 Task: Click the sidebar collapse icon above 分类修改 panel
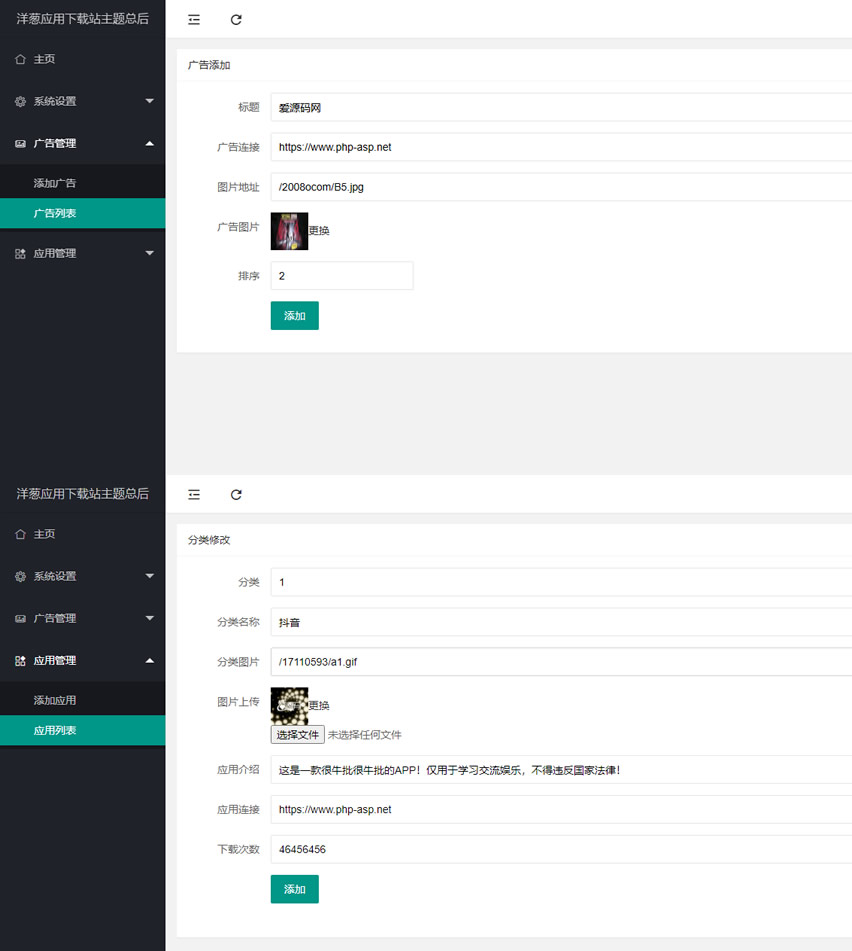(194, 495)
